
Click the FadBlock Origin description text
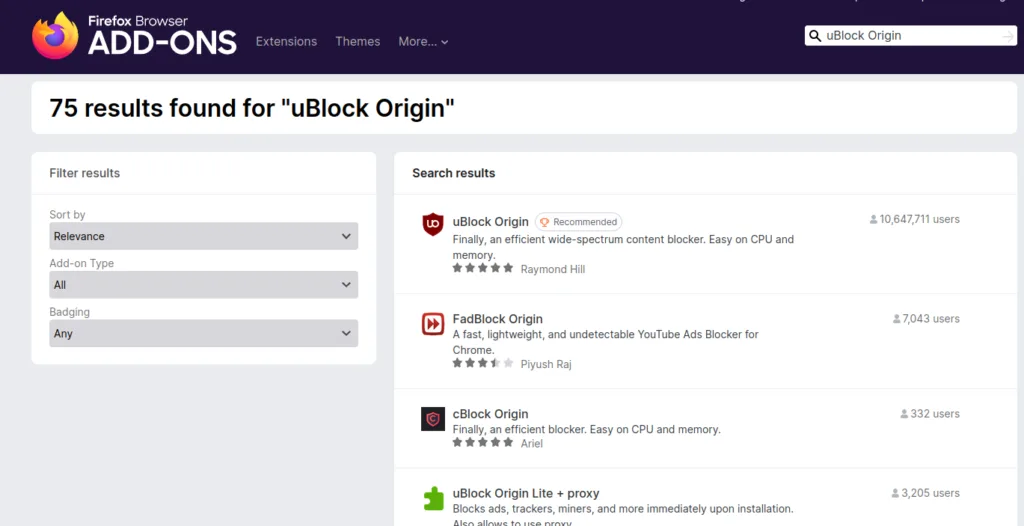[605, 342]
